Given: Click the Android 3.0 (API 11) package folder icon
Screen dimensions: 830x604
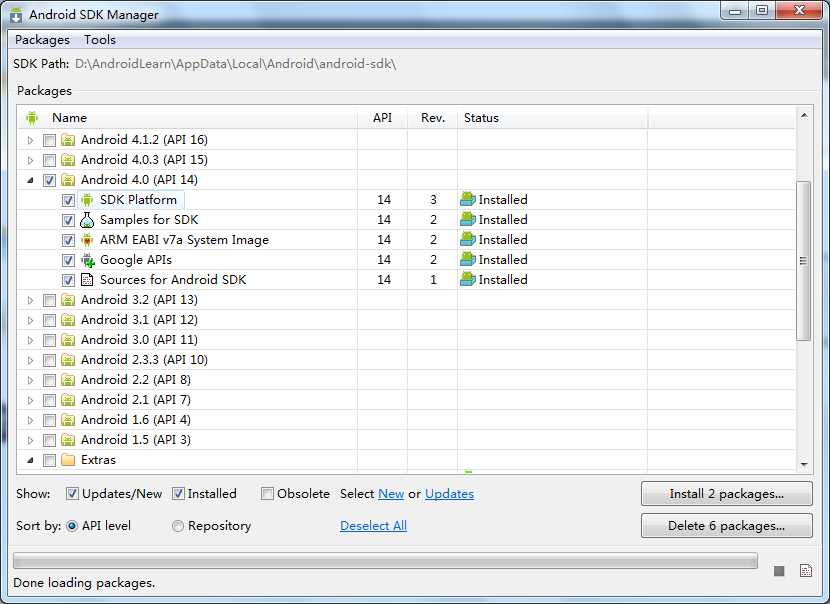Looking at the screenshot, I should 68,340.
